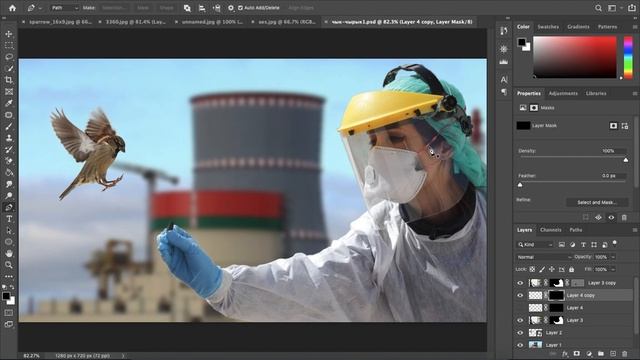The width and height of the screenshot is (640, 360).
Task: Open the Fill dropdown arrow
Action: [613, 269]
